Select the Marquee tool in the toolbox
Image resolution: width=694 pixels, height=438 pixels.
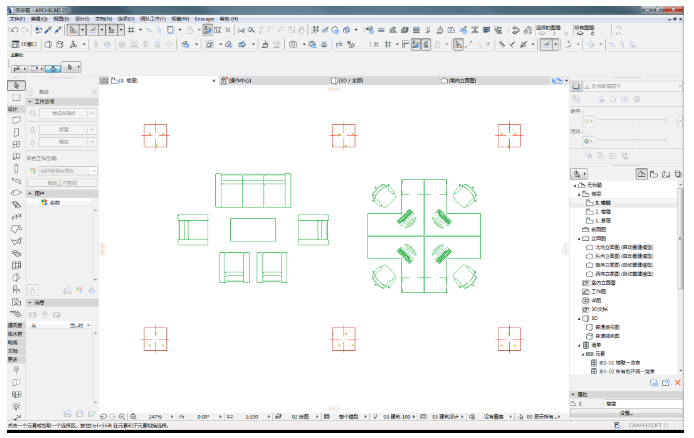click(x=16, y=98)
